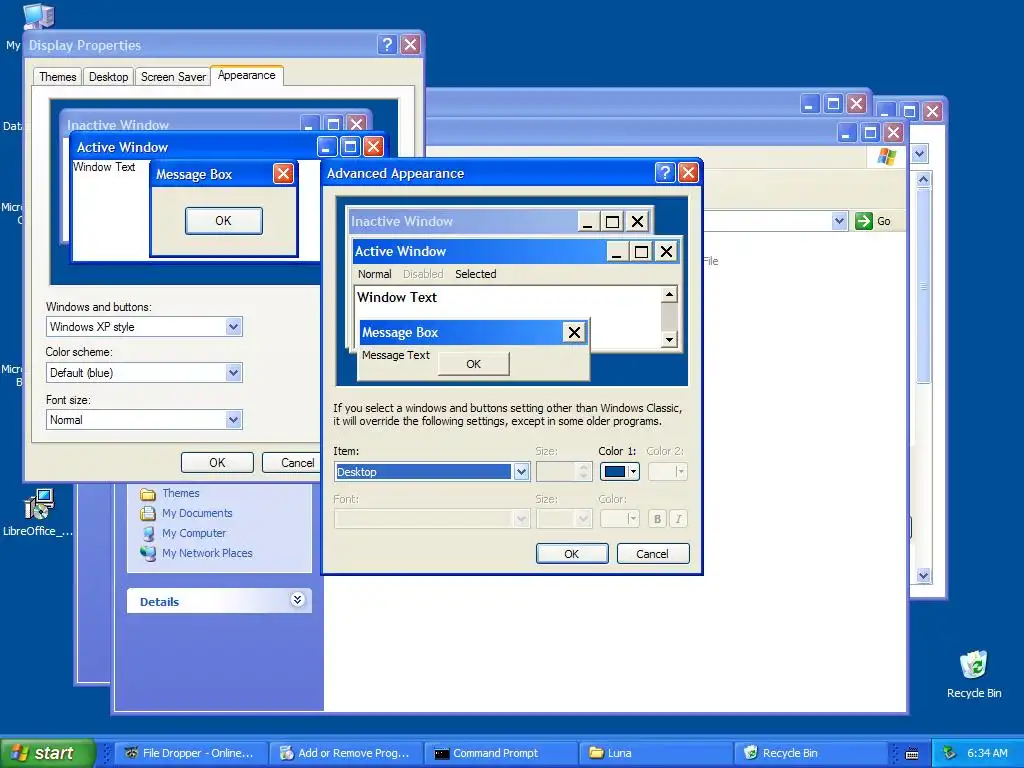Click the My Documents icon in sidebar

[x=148, y=513]
